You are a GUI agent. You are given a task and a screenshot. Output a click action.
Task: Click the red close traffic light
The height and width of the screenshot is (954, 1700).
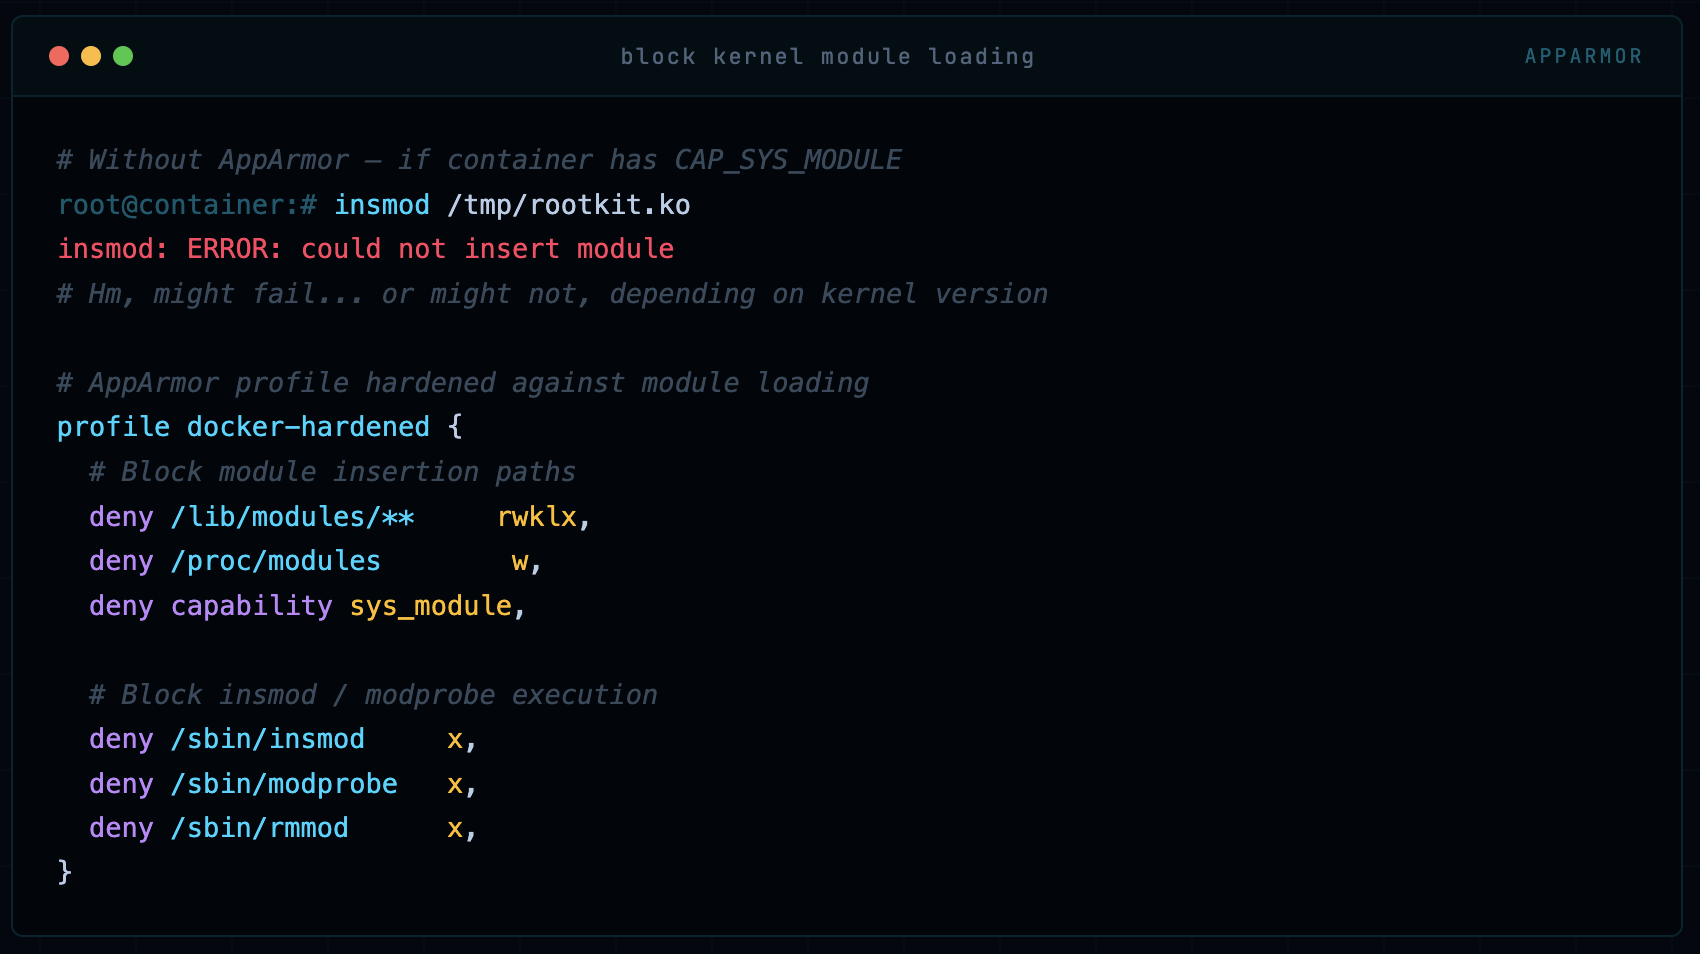tap(58, 57)
